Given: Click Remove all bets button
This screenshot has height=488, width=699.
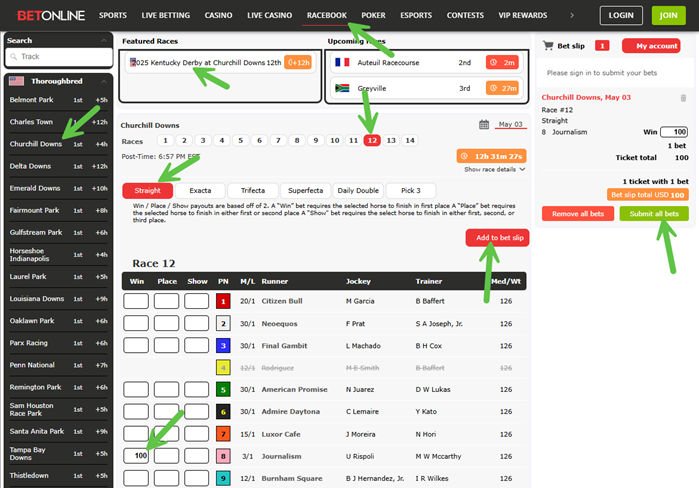Looking at the screenshot, I should pos(577,214).
